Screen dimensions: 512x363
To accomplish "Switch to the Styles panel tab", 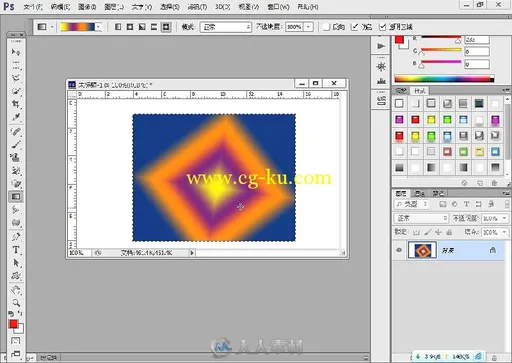I will [x=420, y=91].
